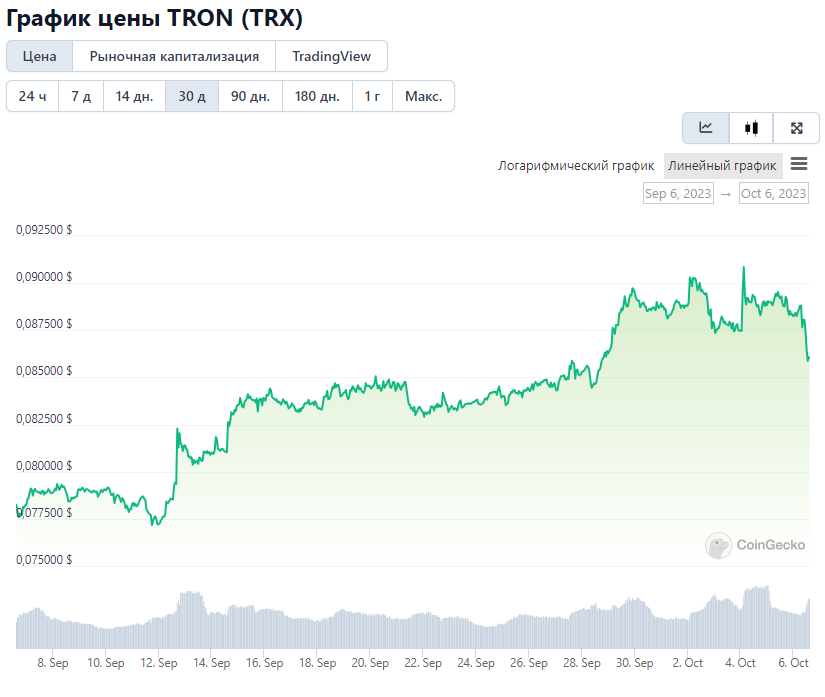The height and width of the screenshot is (697, 825).
Task: Edit the Oct 6, 2023 end date
Action: pos(773,194)
